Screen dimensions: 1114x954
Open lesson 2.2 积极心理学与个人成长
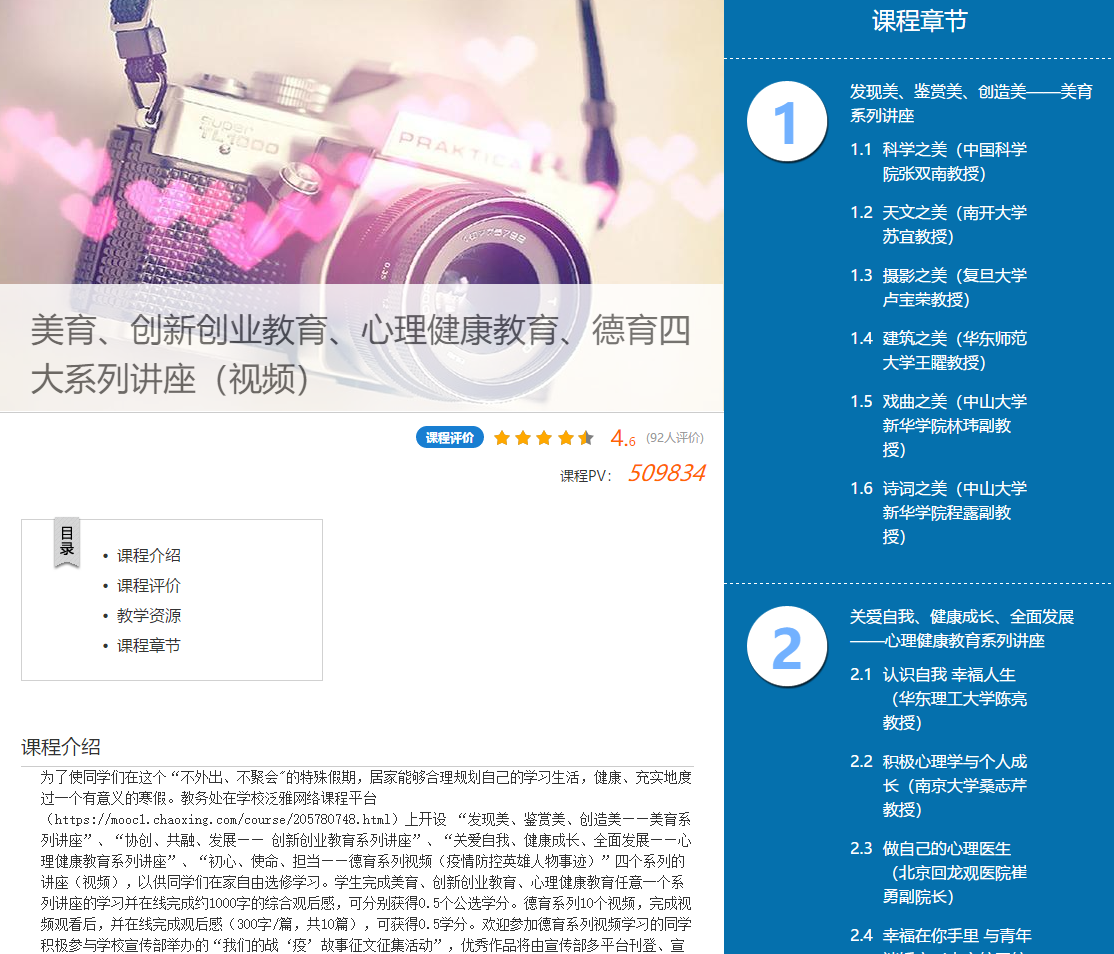953,785
